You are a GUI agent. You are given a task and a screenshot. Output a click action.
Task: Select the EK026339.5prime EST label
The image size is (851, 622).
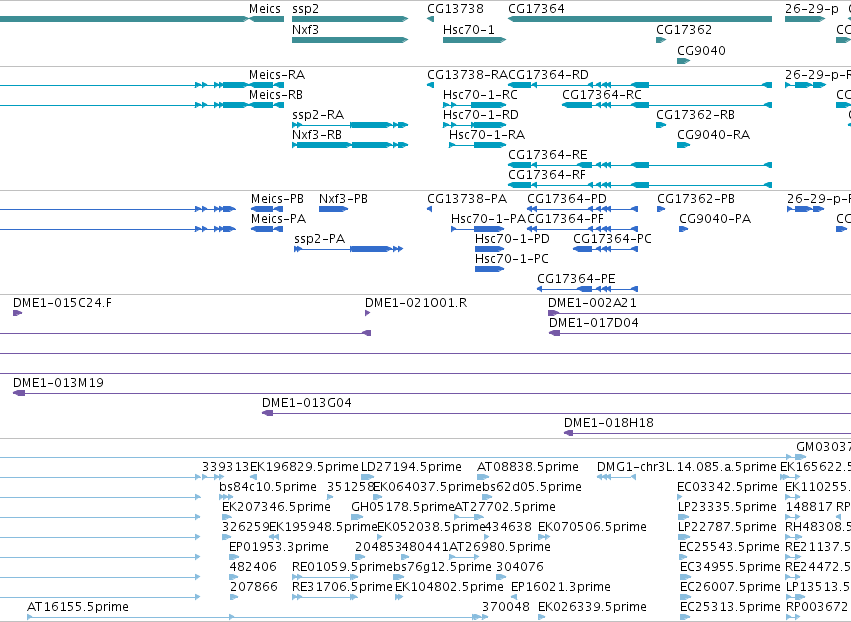[592, 607]
